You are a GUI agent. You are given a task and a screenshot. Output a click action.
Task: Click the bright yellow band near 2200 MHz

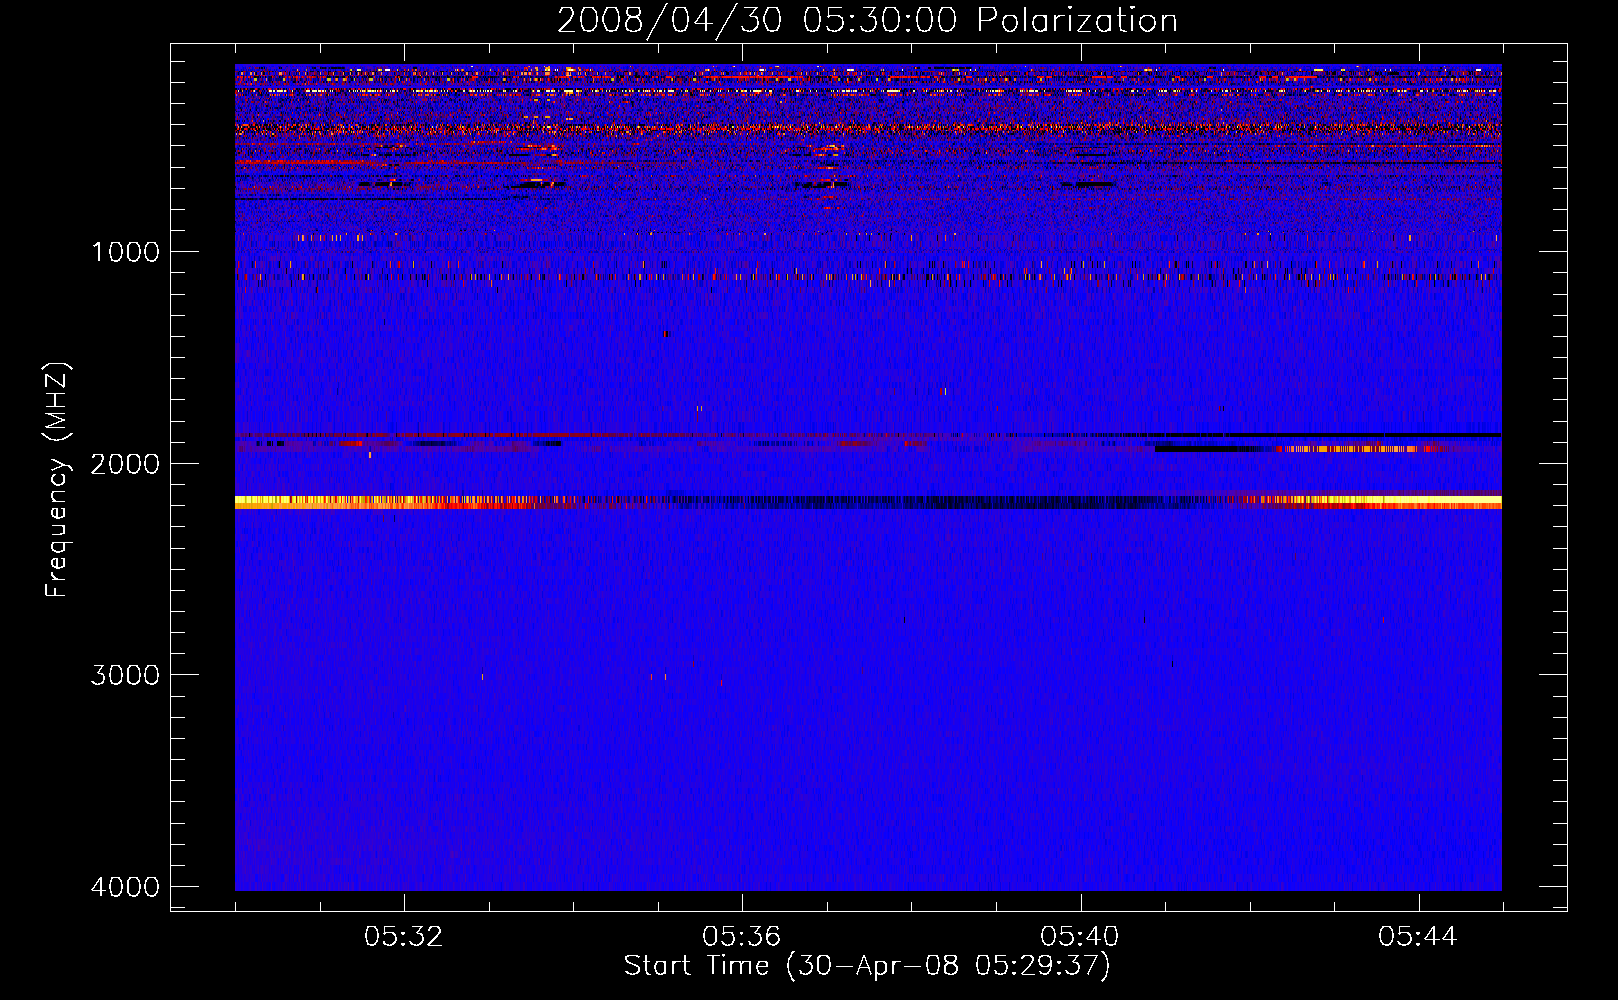[868, 502]
